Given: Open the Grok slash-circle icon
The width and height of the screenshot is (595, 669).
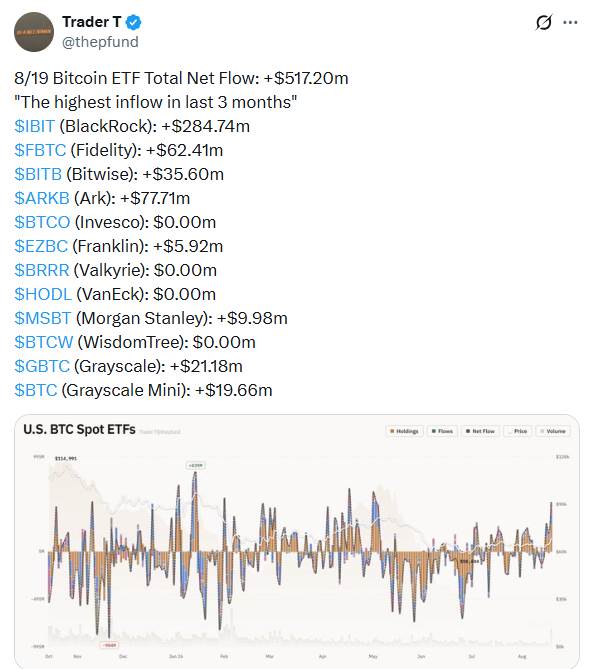Looking at the screenshot, I should pos(544,22).
